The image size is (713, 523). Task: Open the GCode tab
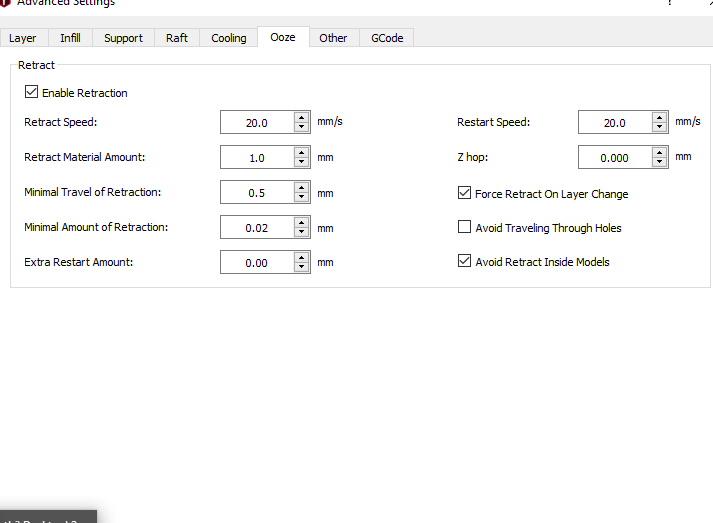(x=387, y=38)
